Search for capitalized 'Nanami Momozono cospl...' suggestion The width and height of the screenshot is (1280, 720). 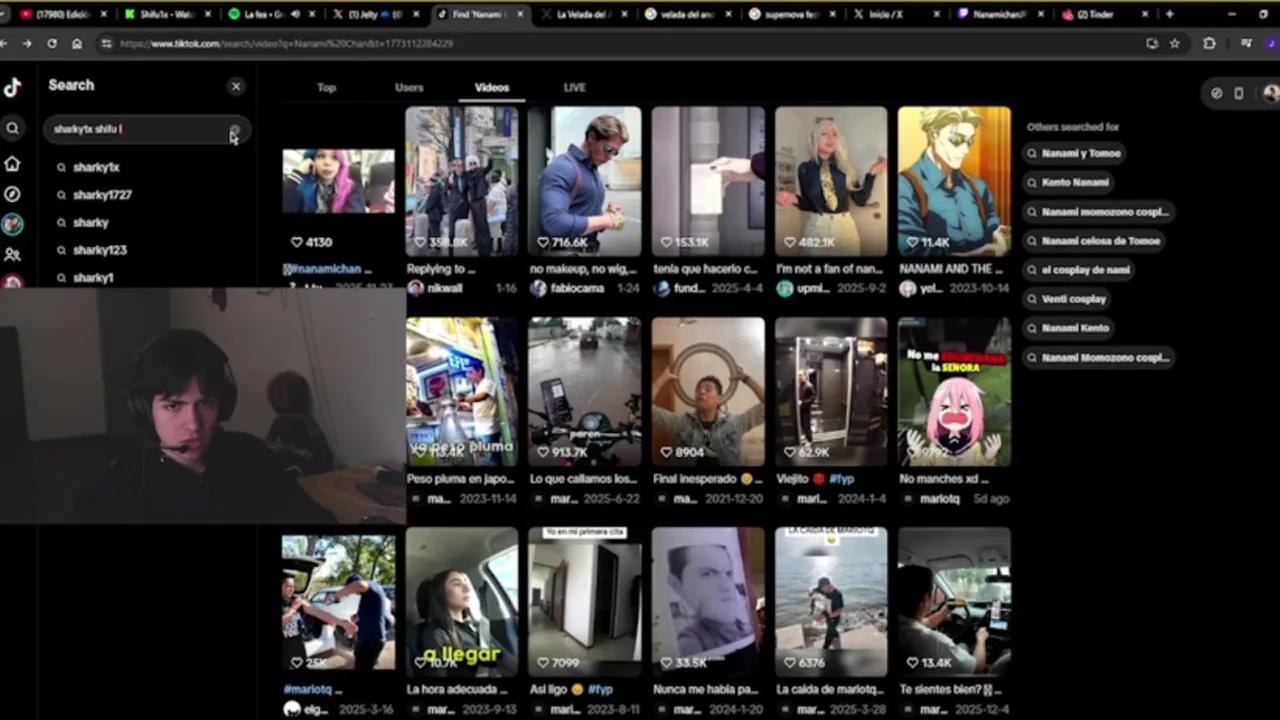[x=1098, y=357]
